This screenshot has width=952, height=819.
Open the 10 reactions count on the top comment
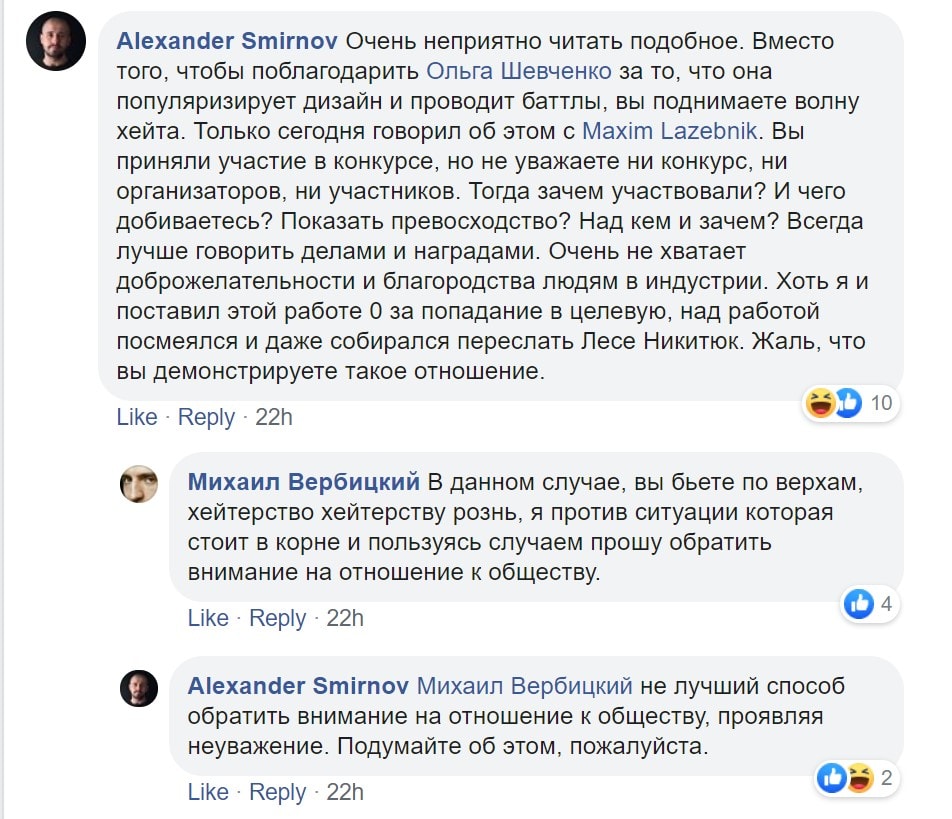coord(881,403)
